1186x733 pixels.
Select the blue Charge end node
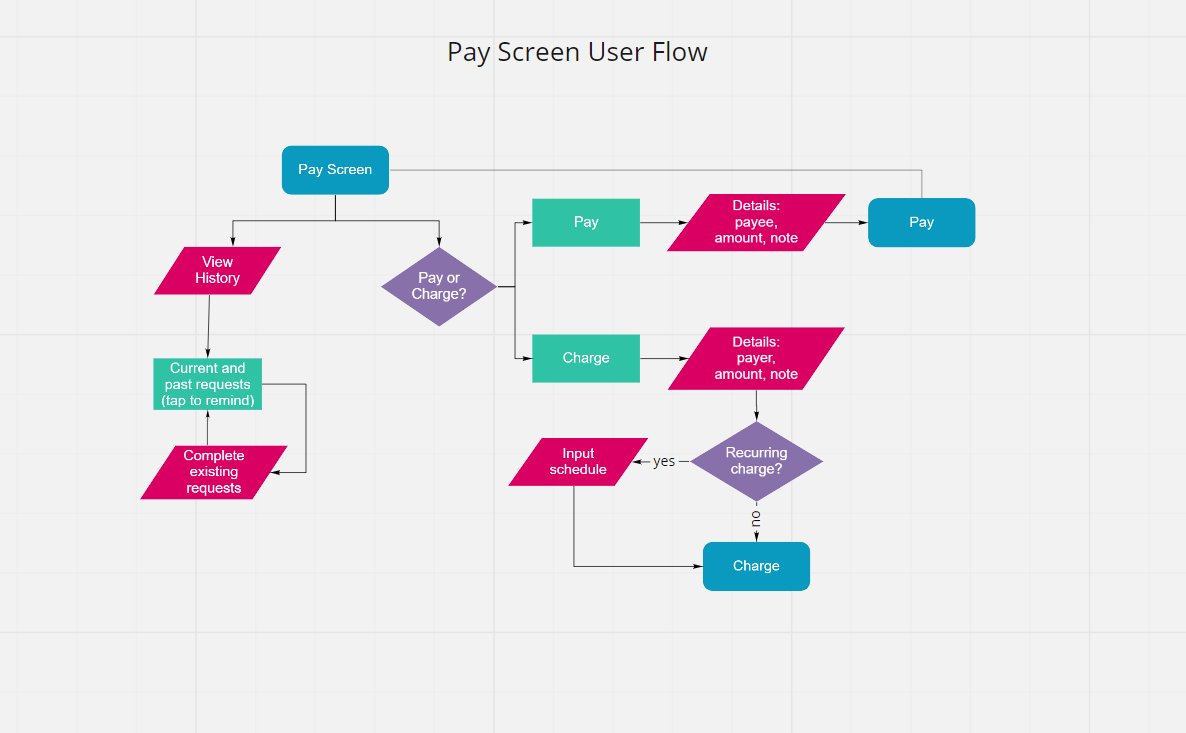756,566
